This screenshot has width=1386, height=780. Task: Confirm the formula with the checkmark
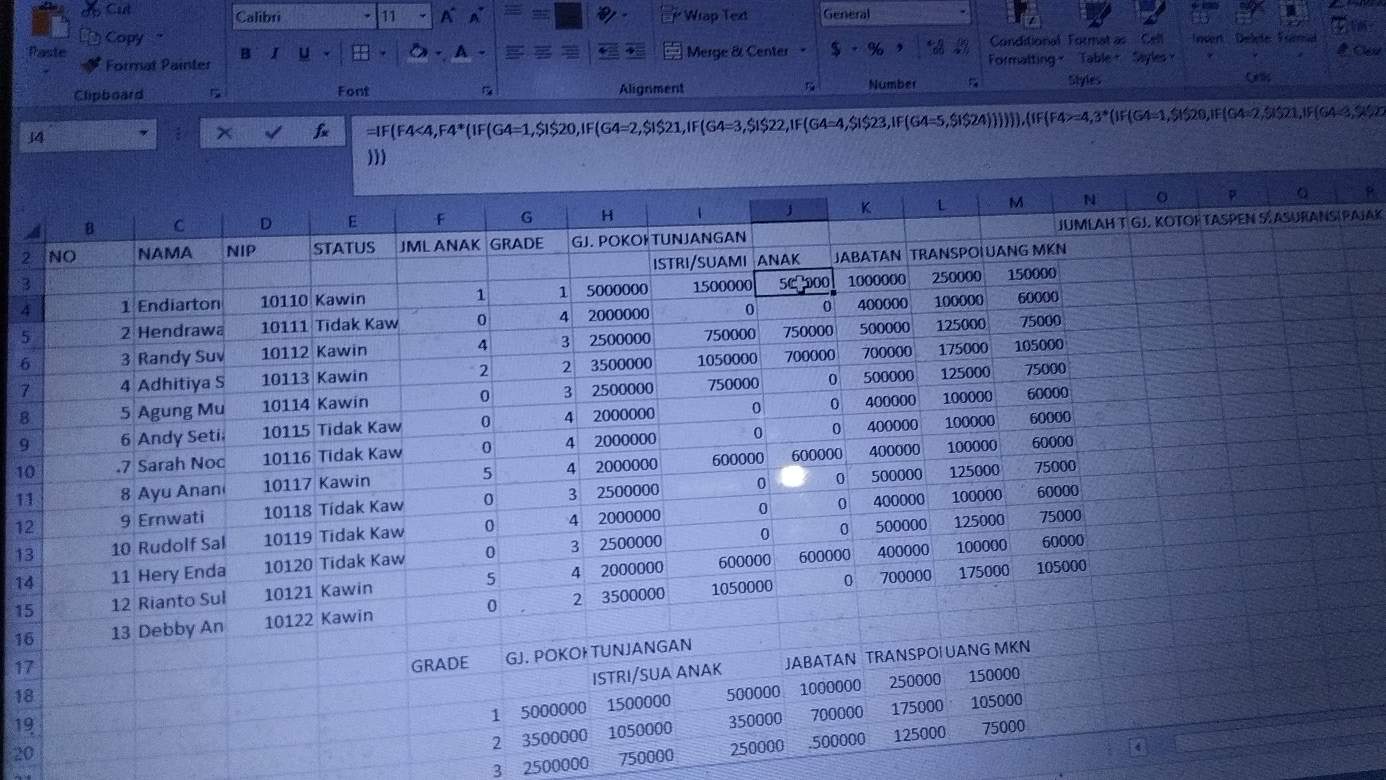point(273,132)
